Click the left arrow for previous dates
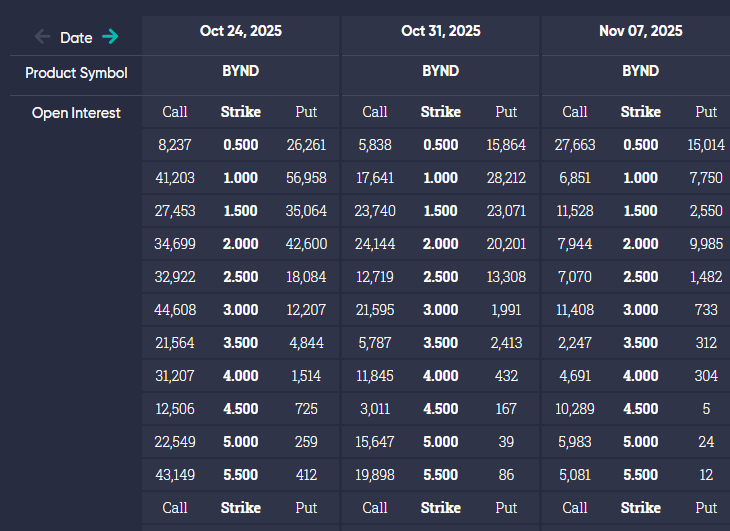Image resolution: width=730 pixels, height=531 pixels. point(42,37)
